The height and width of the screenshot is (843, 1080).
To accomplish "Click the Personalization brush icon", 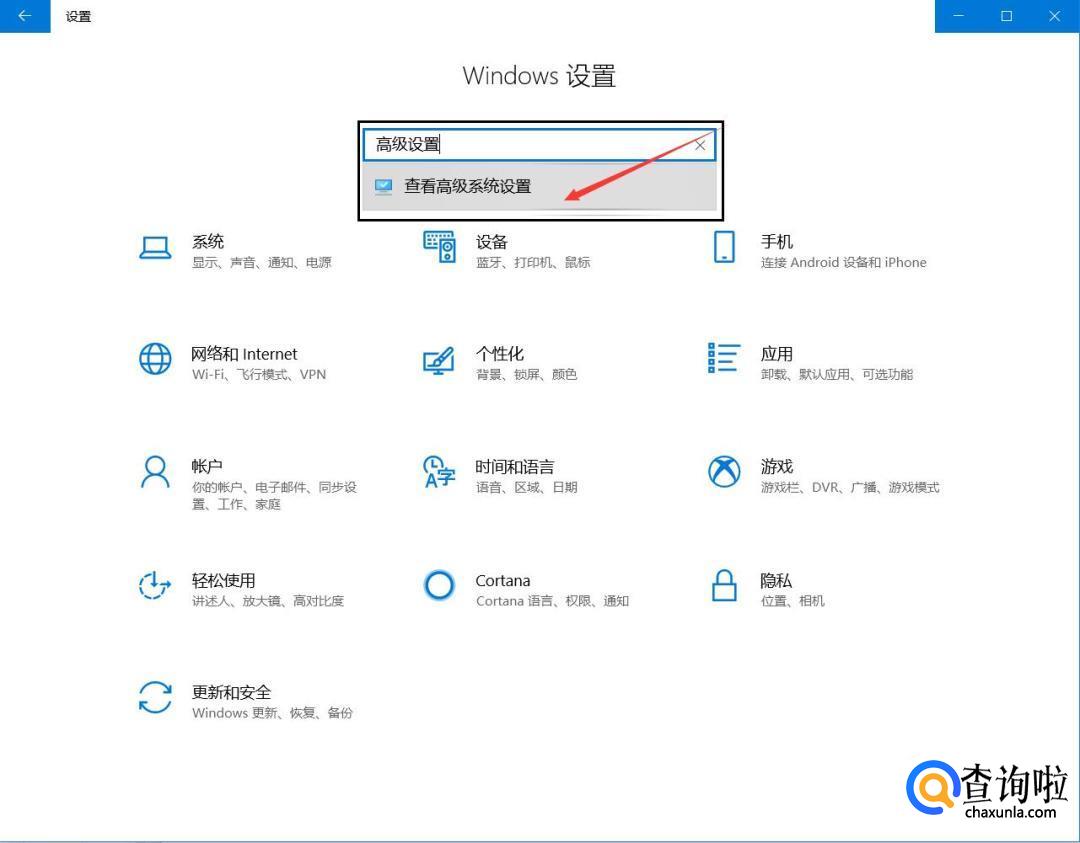I will click(439, 360).
